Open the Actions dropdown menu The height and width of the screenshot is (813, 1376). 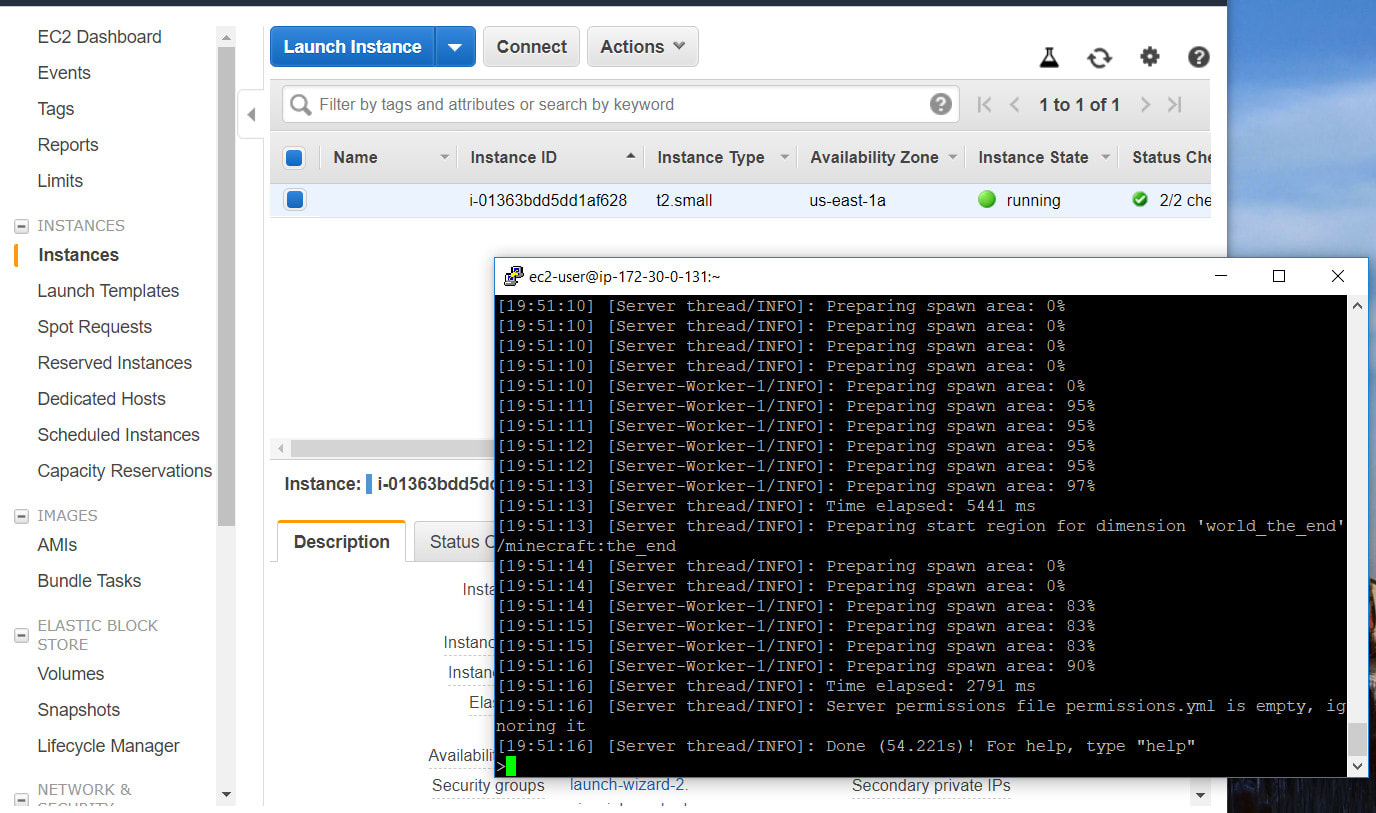click(642, 47)
